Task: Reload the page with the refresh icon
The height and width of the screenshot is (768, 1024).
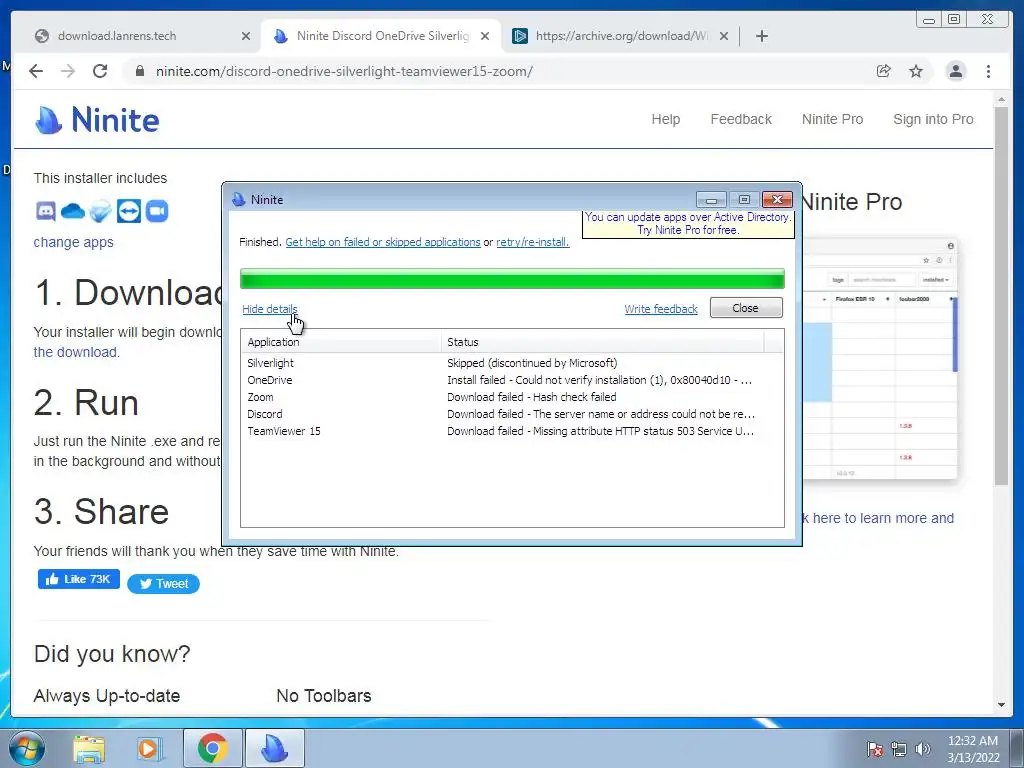Action: [100, 71]
